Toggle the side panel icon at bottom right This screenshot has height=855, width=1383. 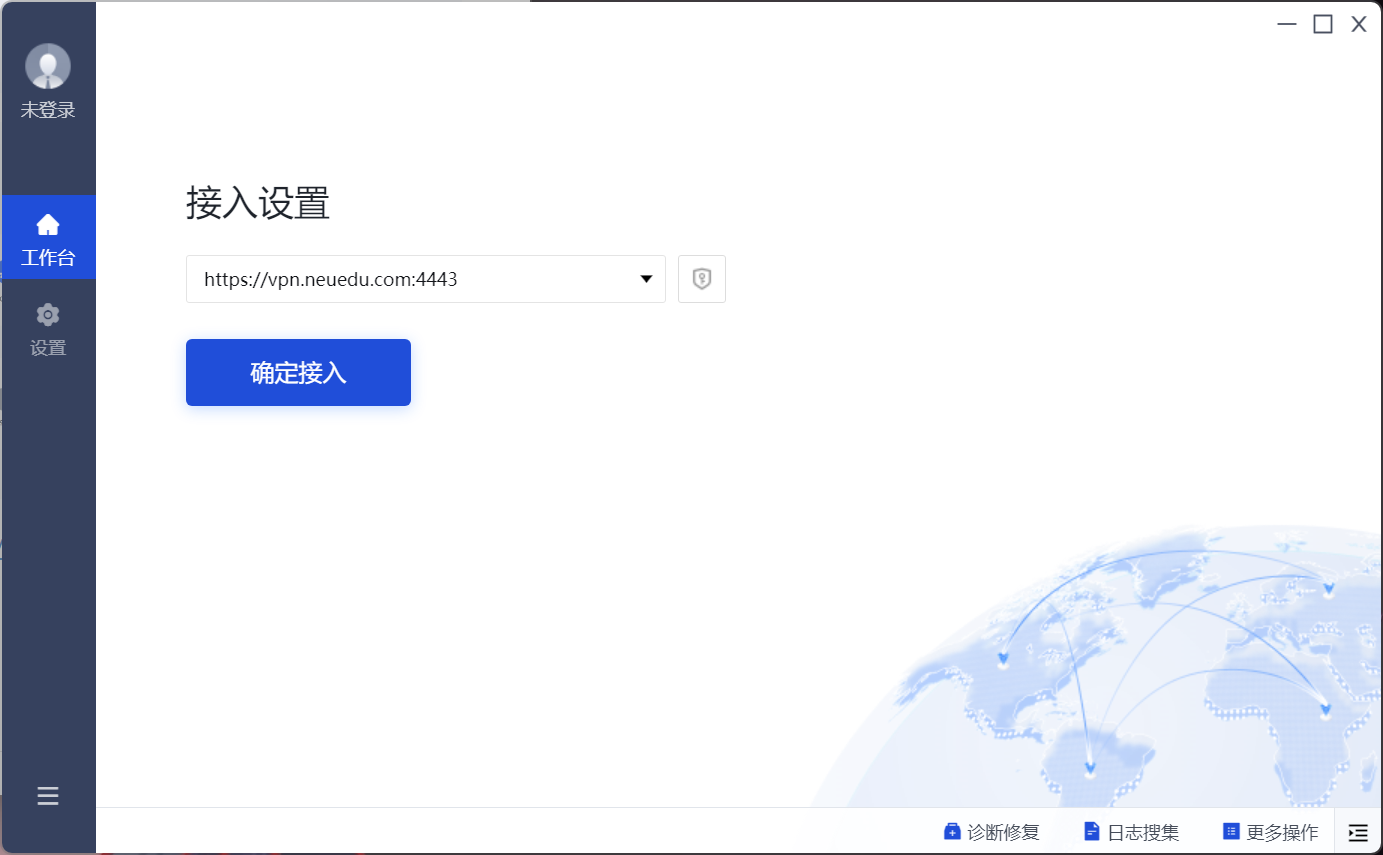(1358, 832)
